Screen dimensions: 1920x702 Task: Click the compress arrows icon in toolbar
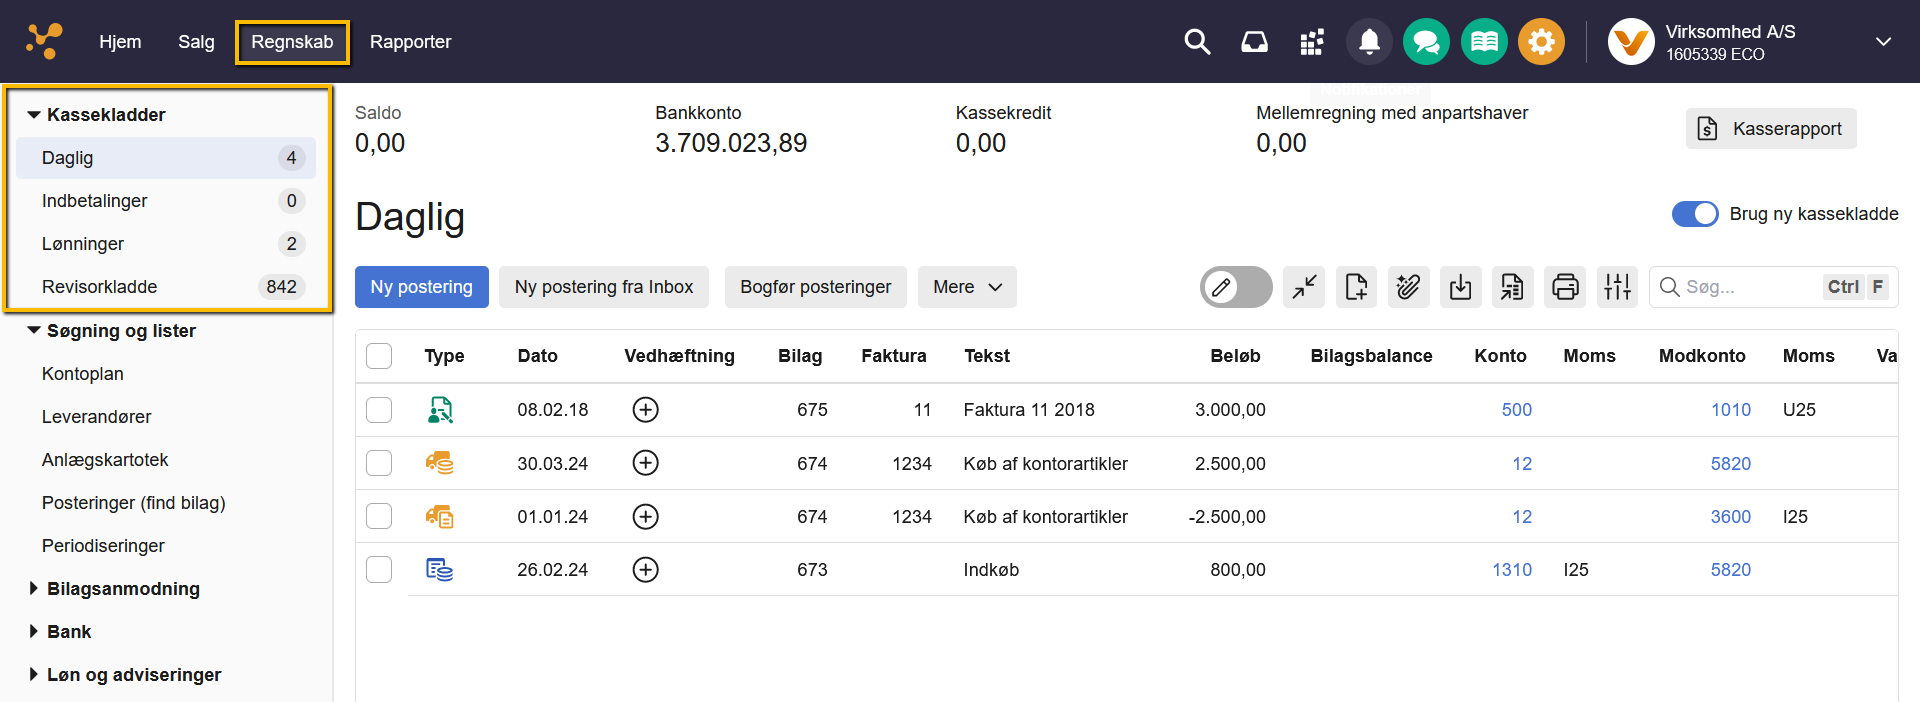point(1304,288)
